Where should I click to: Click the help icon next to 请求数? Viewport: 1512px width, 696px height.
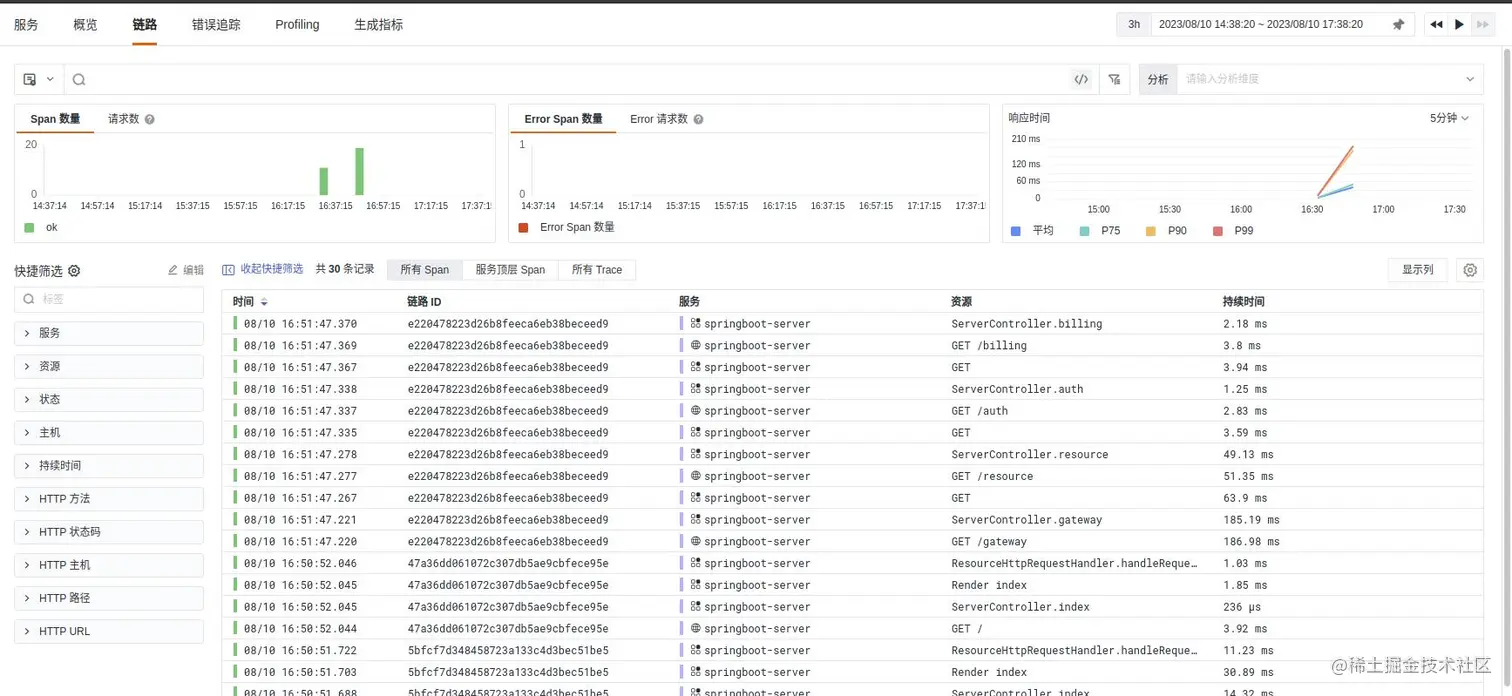coord(150,119)
